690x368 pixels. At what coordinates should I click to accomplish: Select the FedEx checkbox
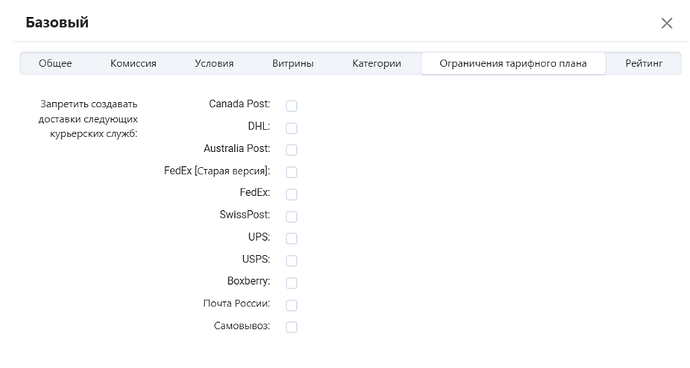click(x=291, y=194)
